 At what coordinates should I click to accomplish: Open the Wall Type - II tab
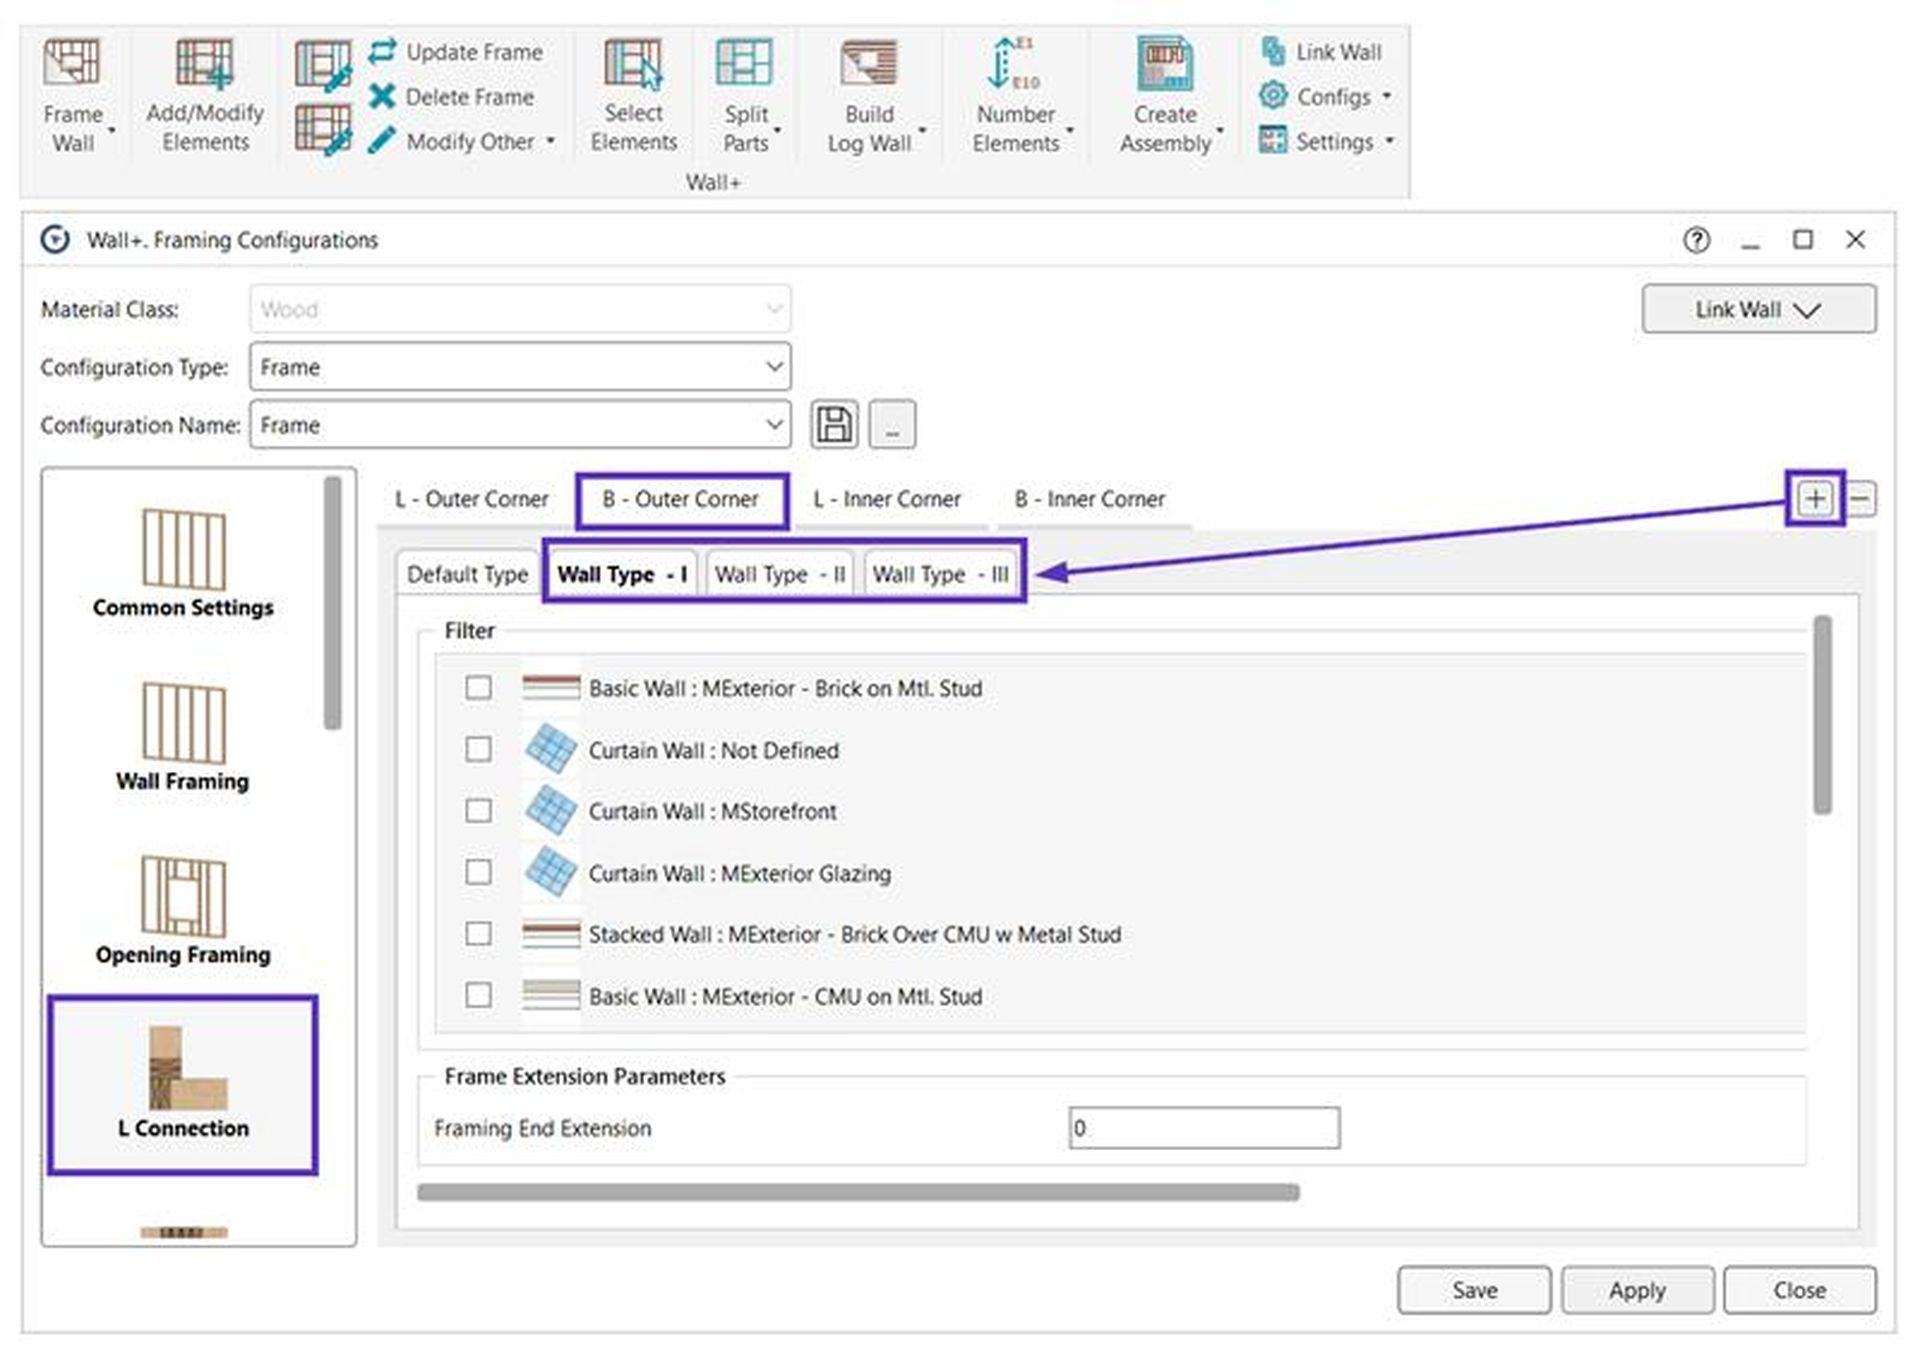pos(780,574)
